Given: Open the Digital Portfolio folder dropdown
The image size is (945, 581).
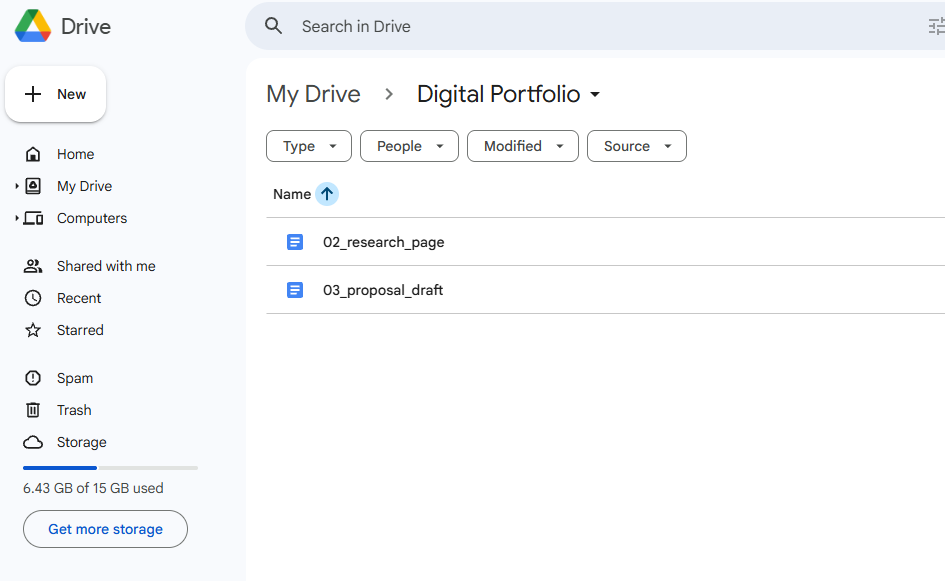Looking at the screenshot, I should [595, 95].
